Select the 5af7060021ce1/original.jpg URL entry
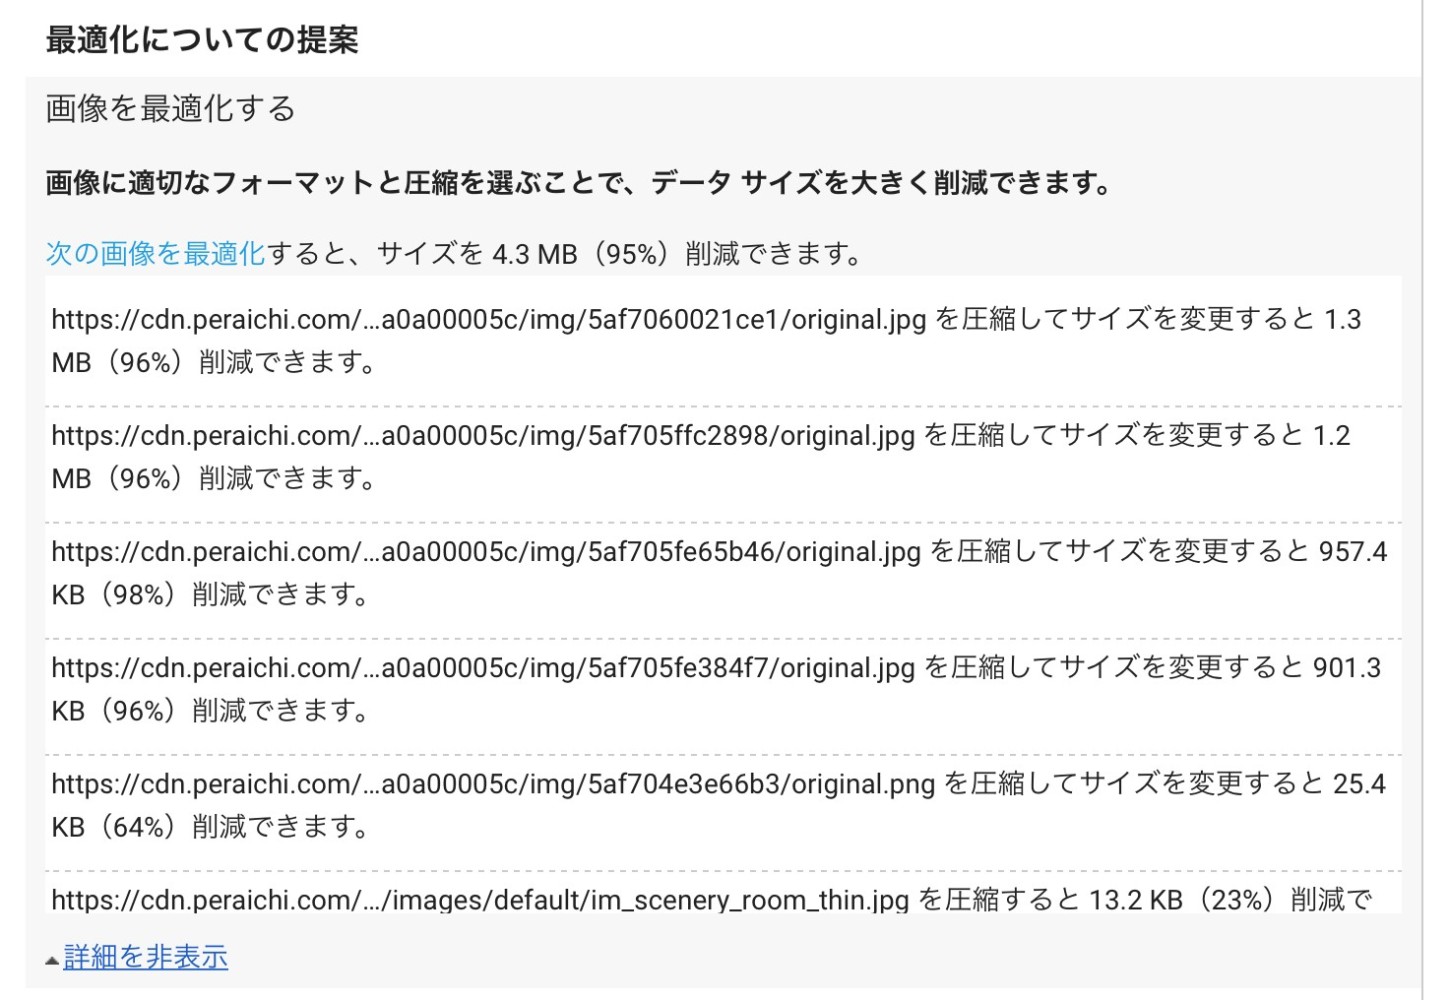The height and width of the screenshot is (1000, 1449). click(489, 320)
